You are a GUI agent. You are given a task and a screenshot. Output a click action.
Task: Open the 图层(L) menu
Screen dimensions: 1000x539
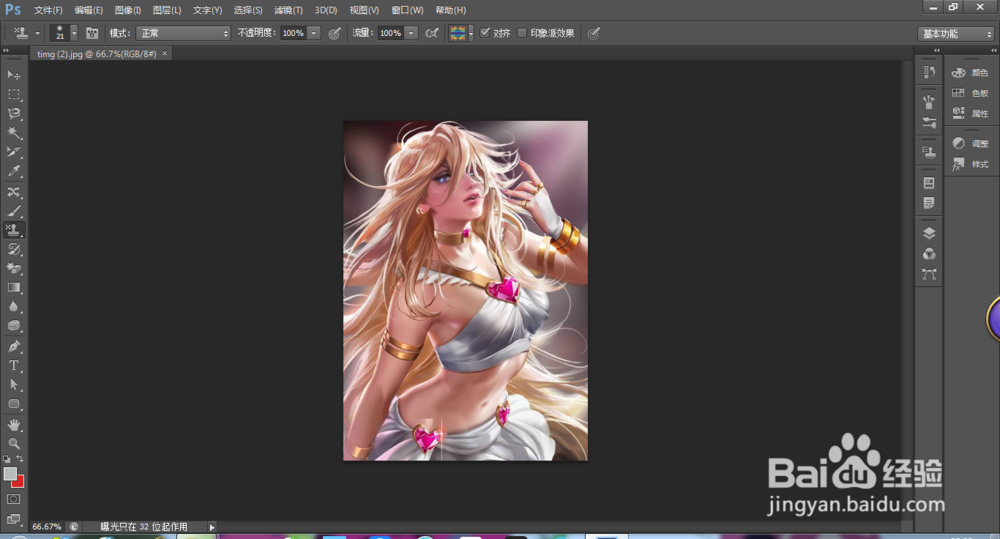[x=167, y=10]
